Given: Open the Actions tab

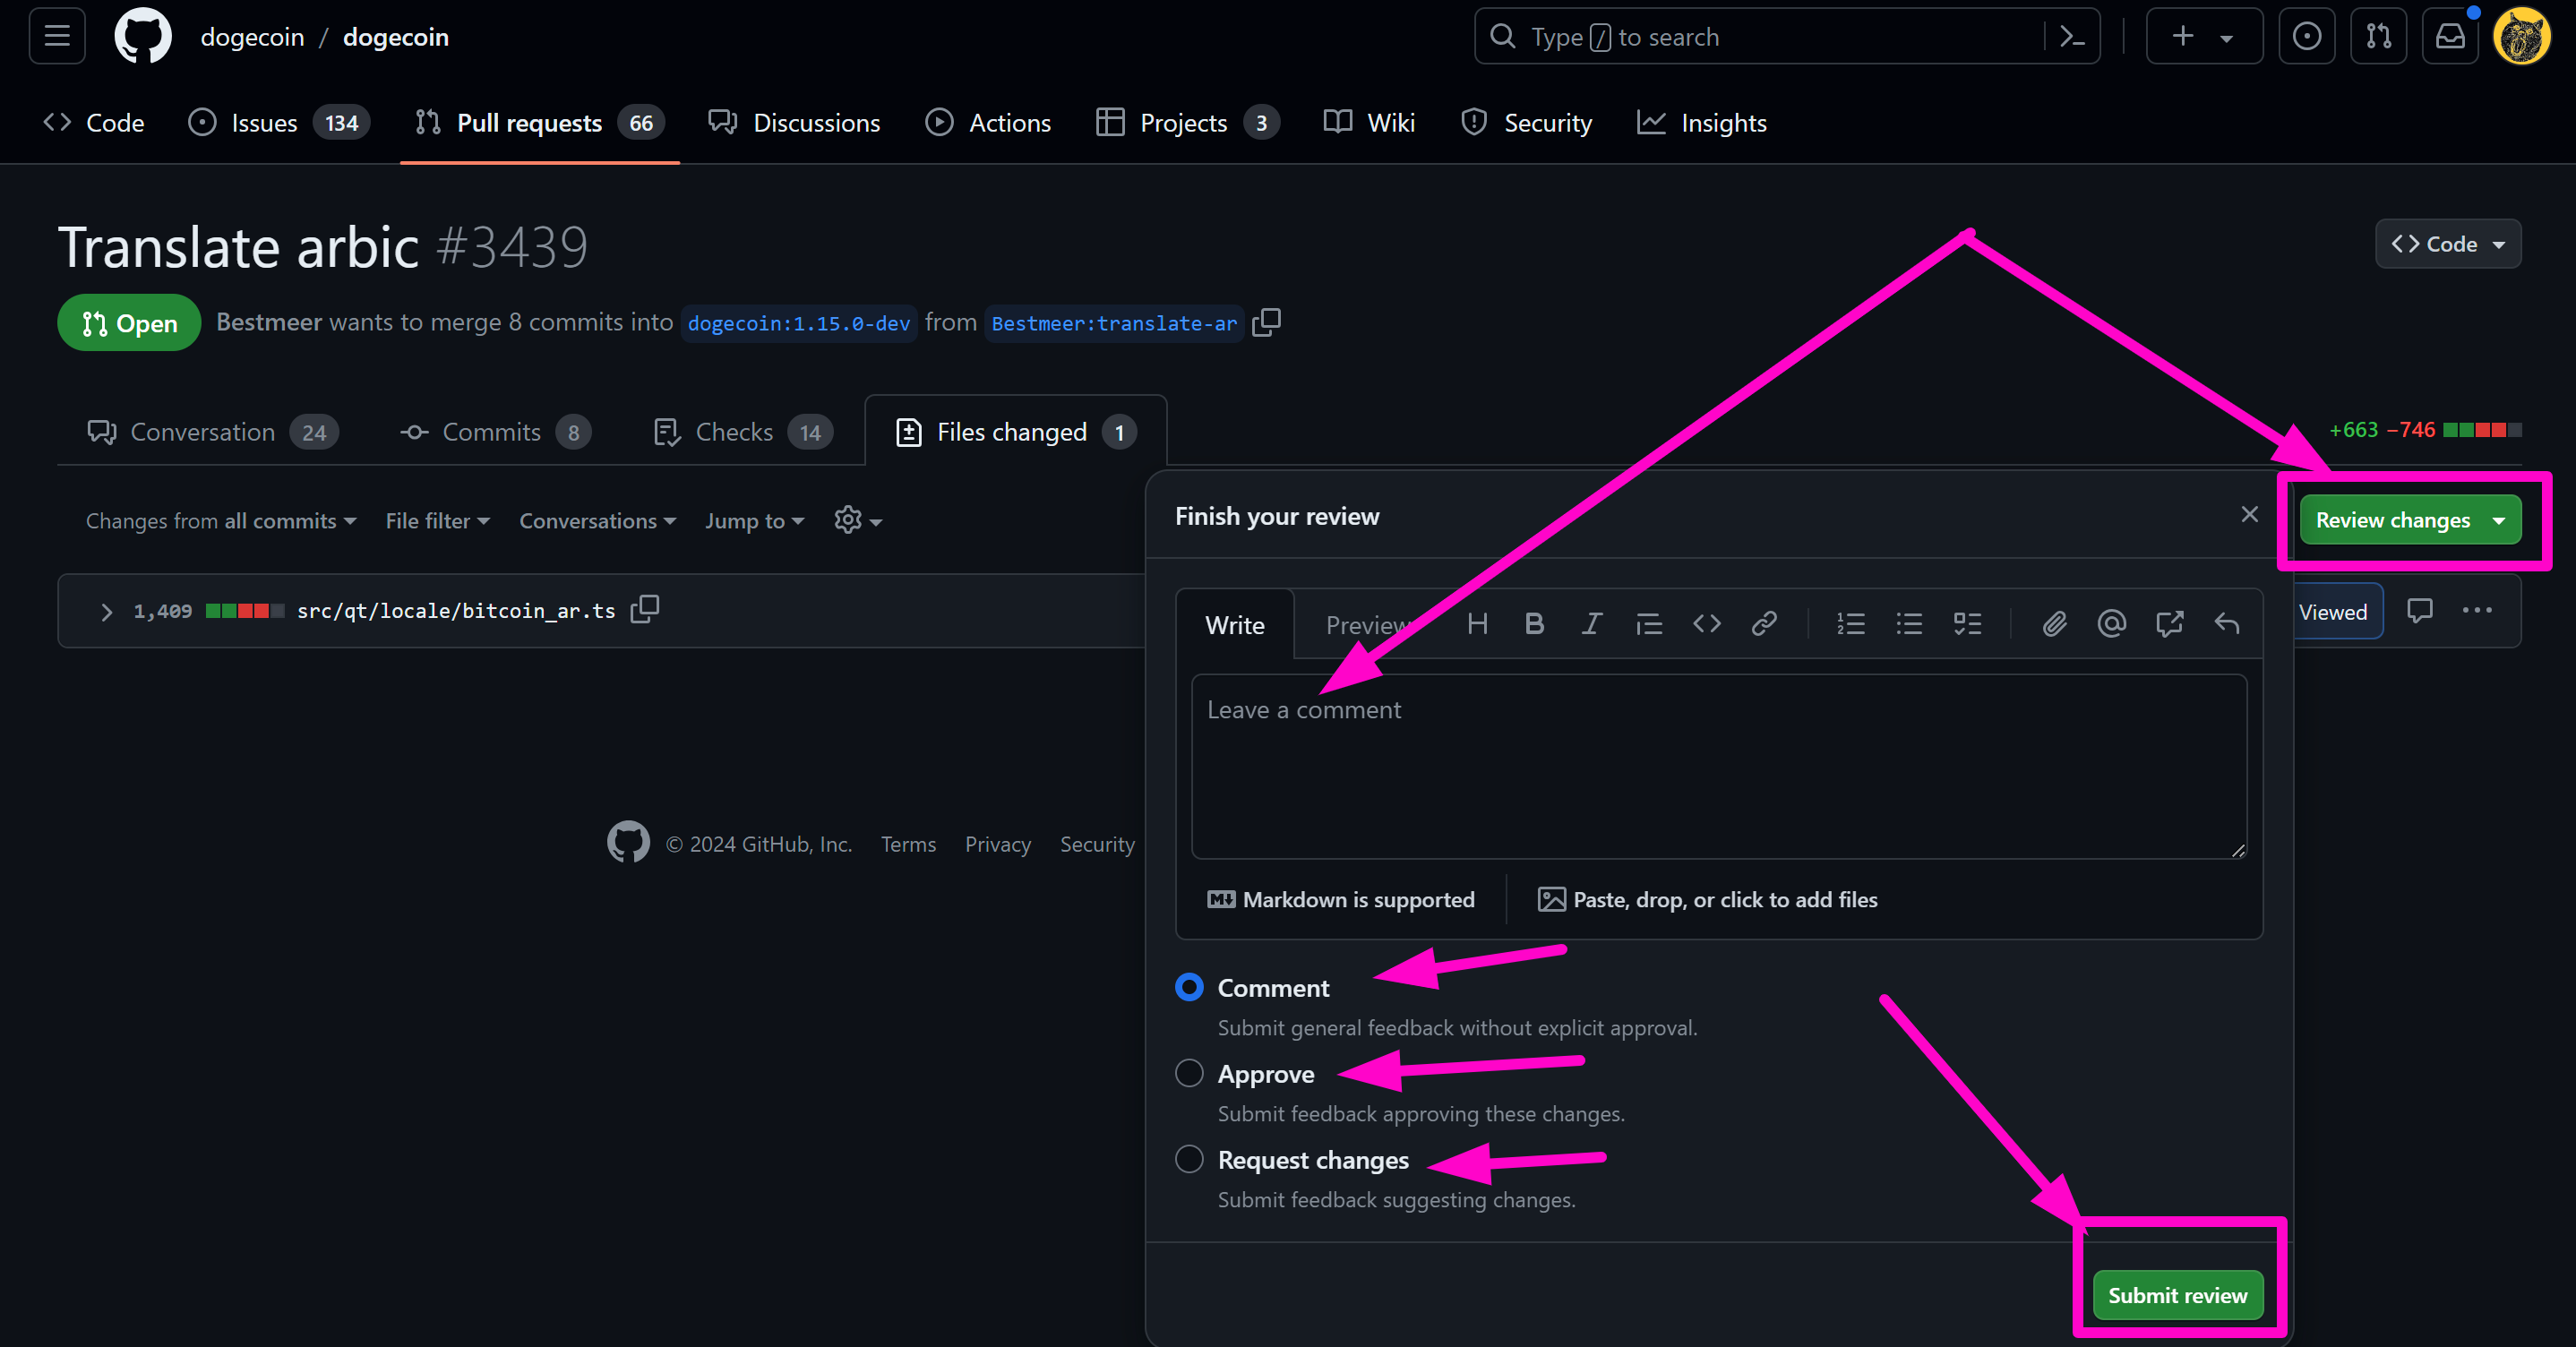Looking at the screenshot, I should (988, 122).
